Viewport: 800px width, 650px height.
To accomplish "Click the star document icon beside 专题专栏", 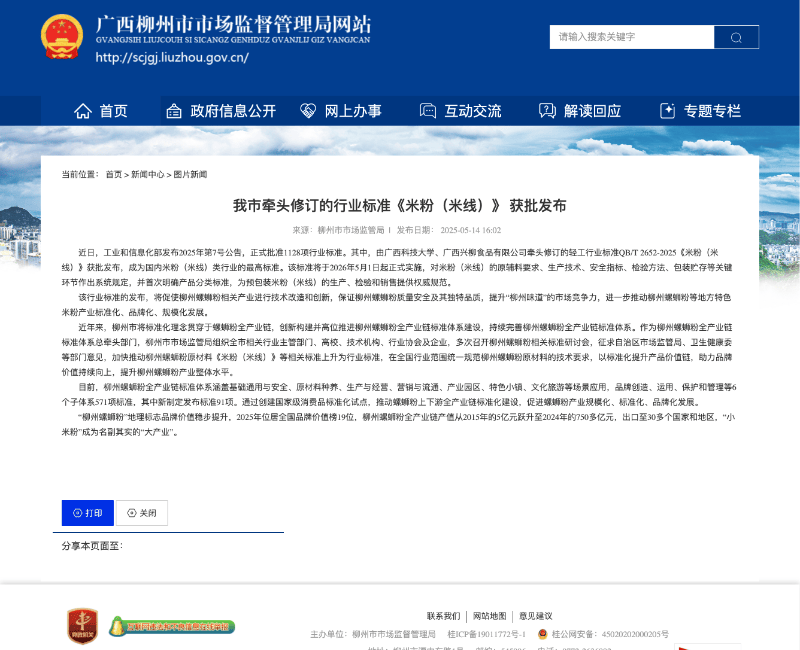I will coord(667,111).
